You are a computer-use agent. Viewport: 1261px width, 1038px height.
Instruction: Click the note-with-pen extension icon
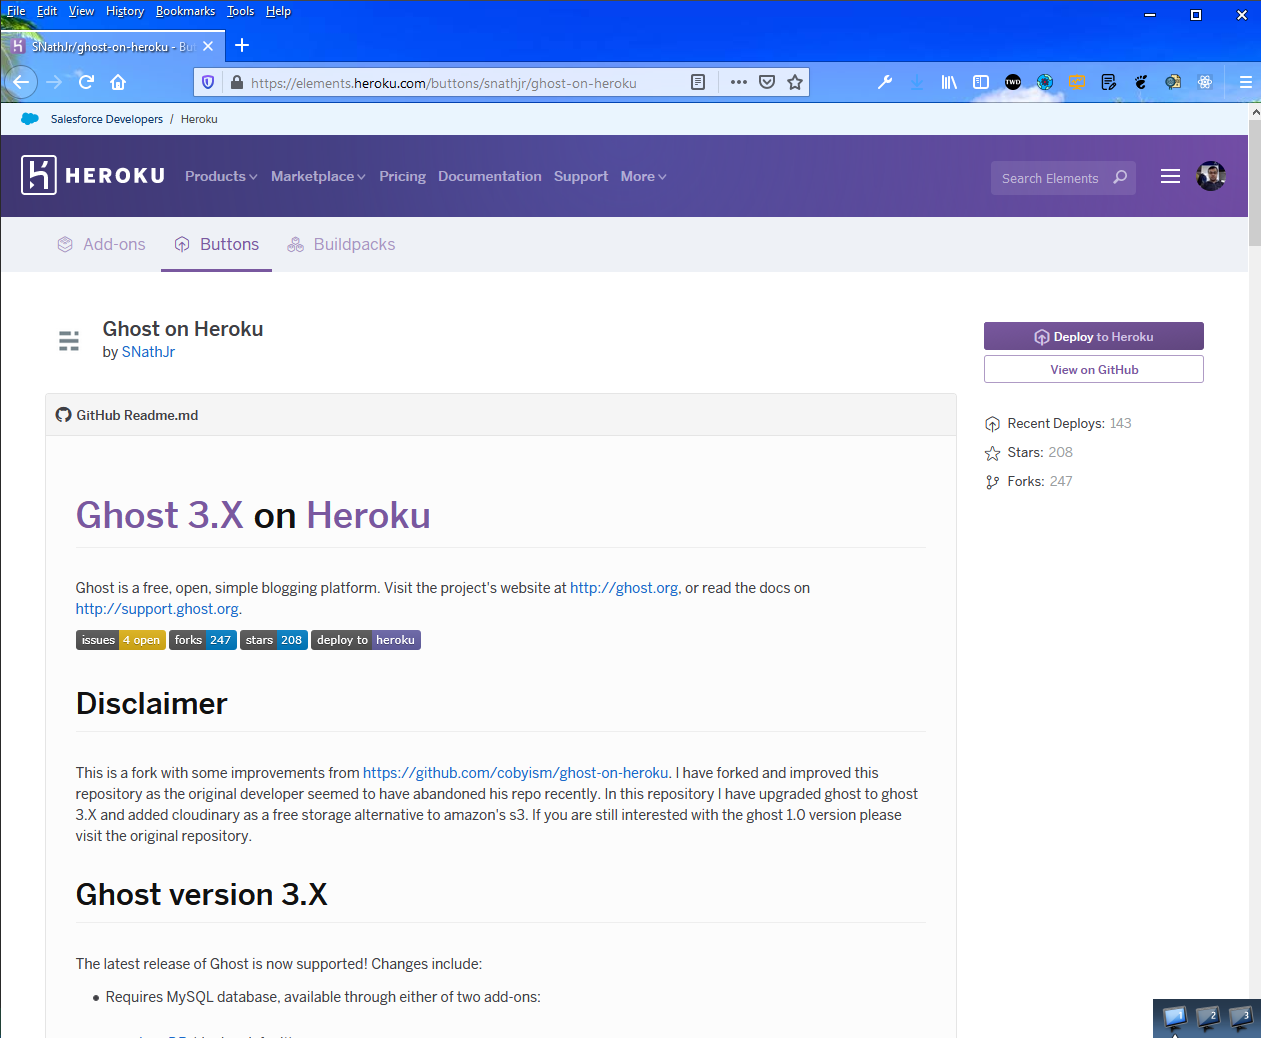[1109, 82]
